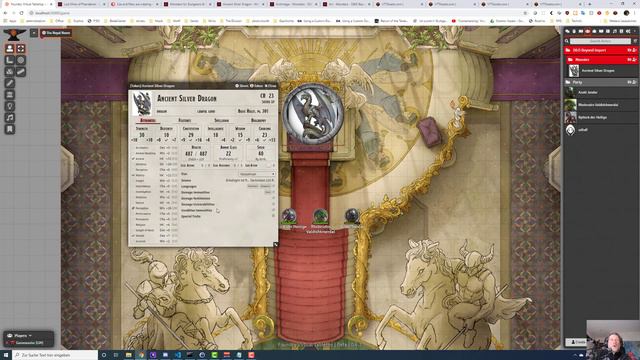Open the Scenes Directory sidebar tab

pos(581,31)
